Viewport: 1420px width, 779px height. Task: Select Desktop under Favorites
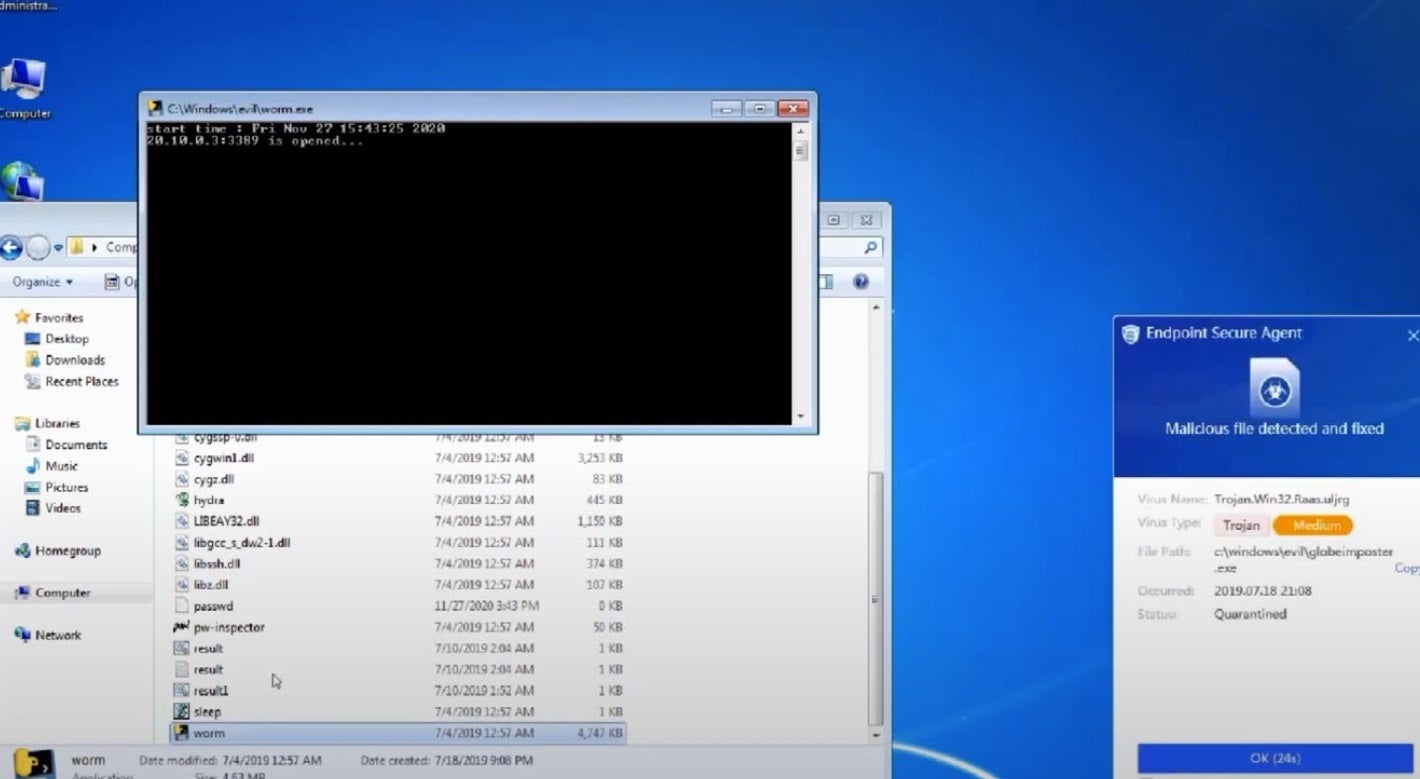tap(57, 339)
